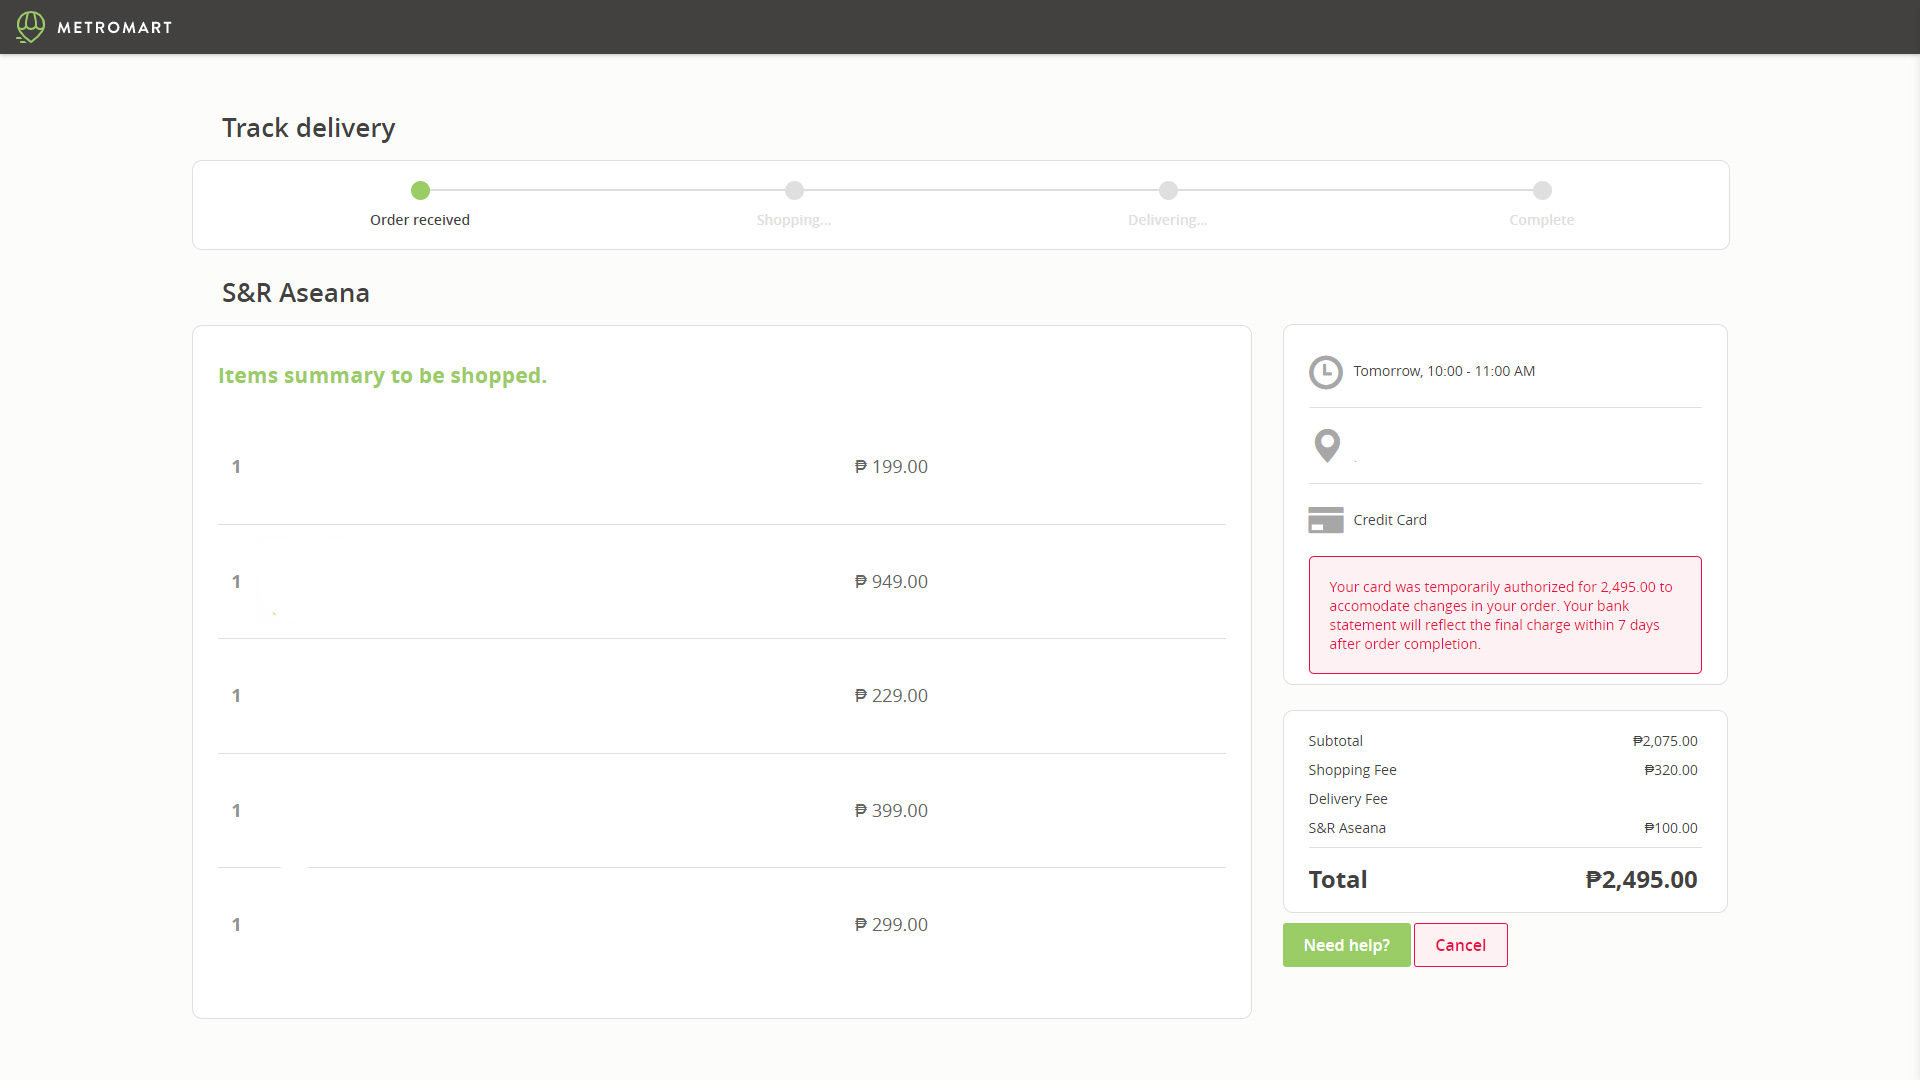Click the ₱ 399.00 item price

891,811
